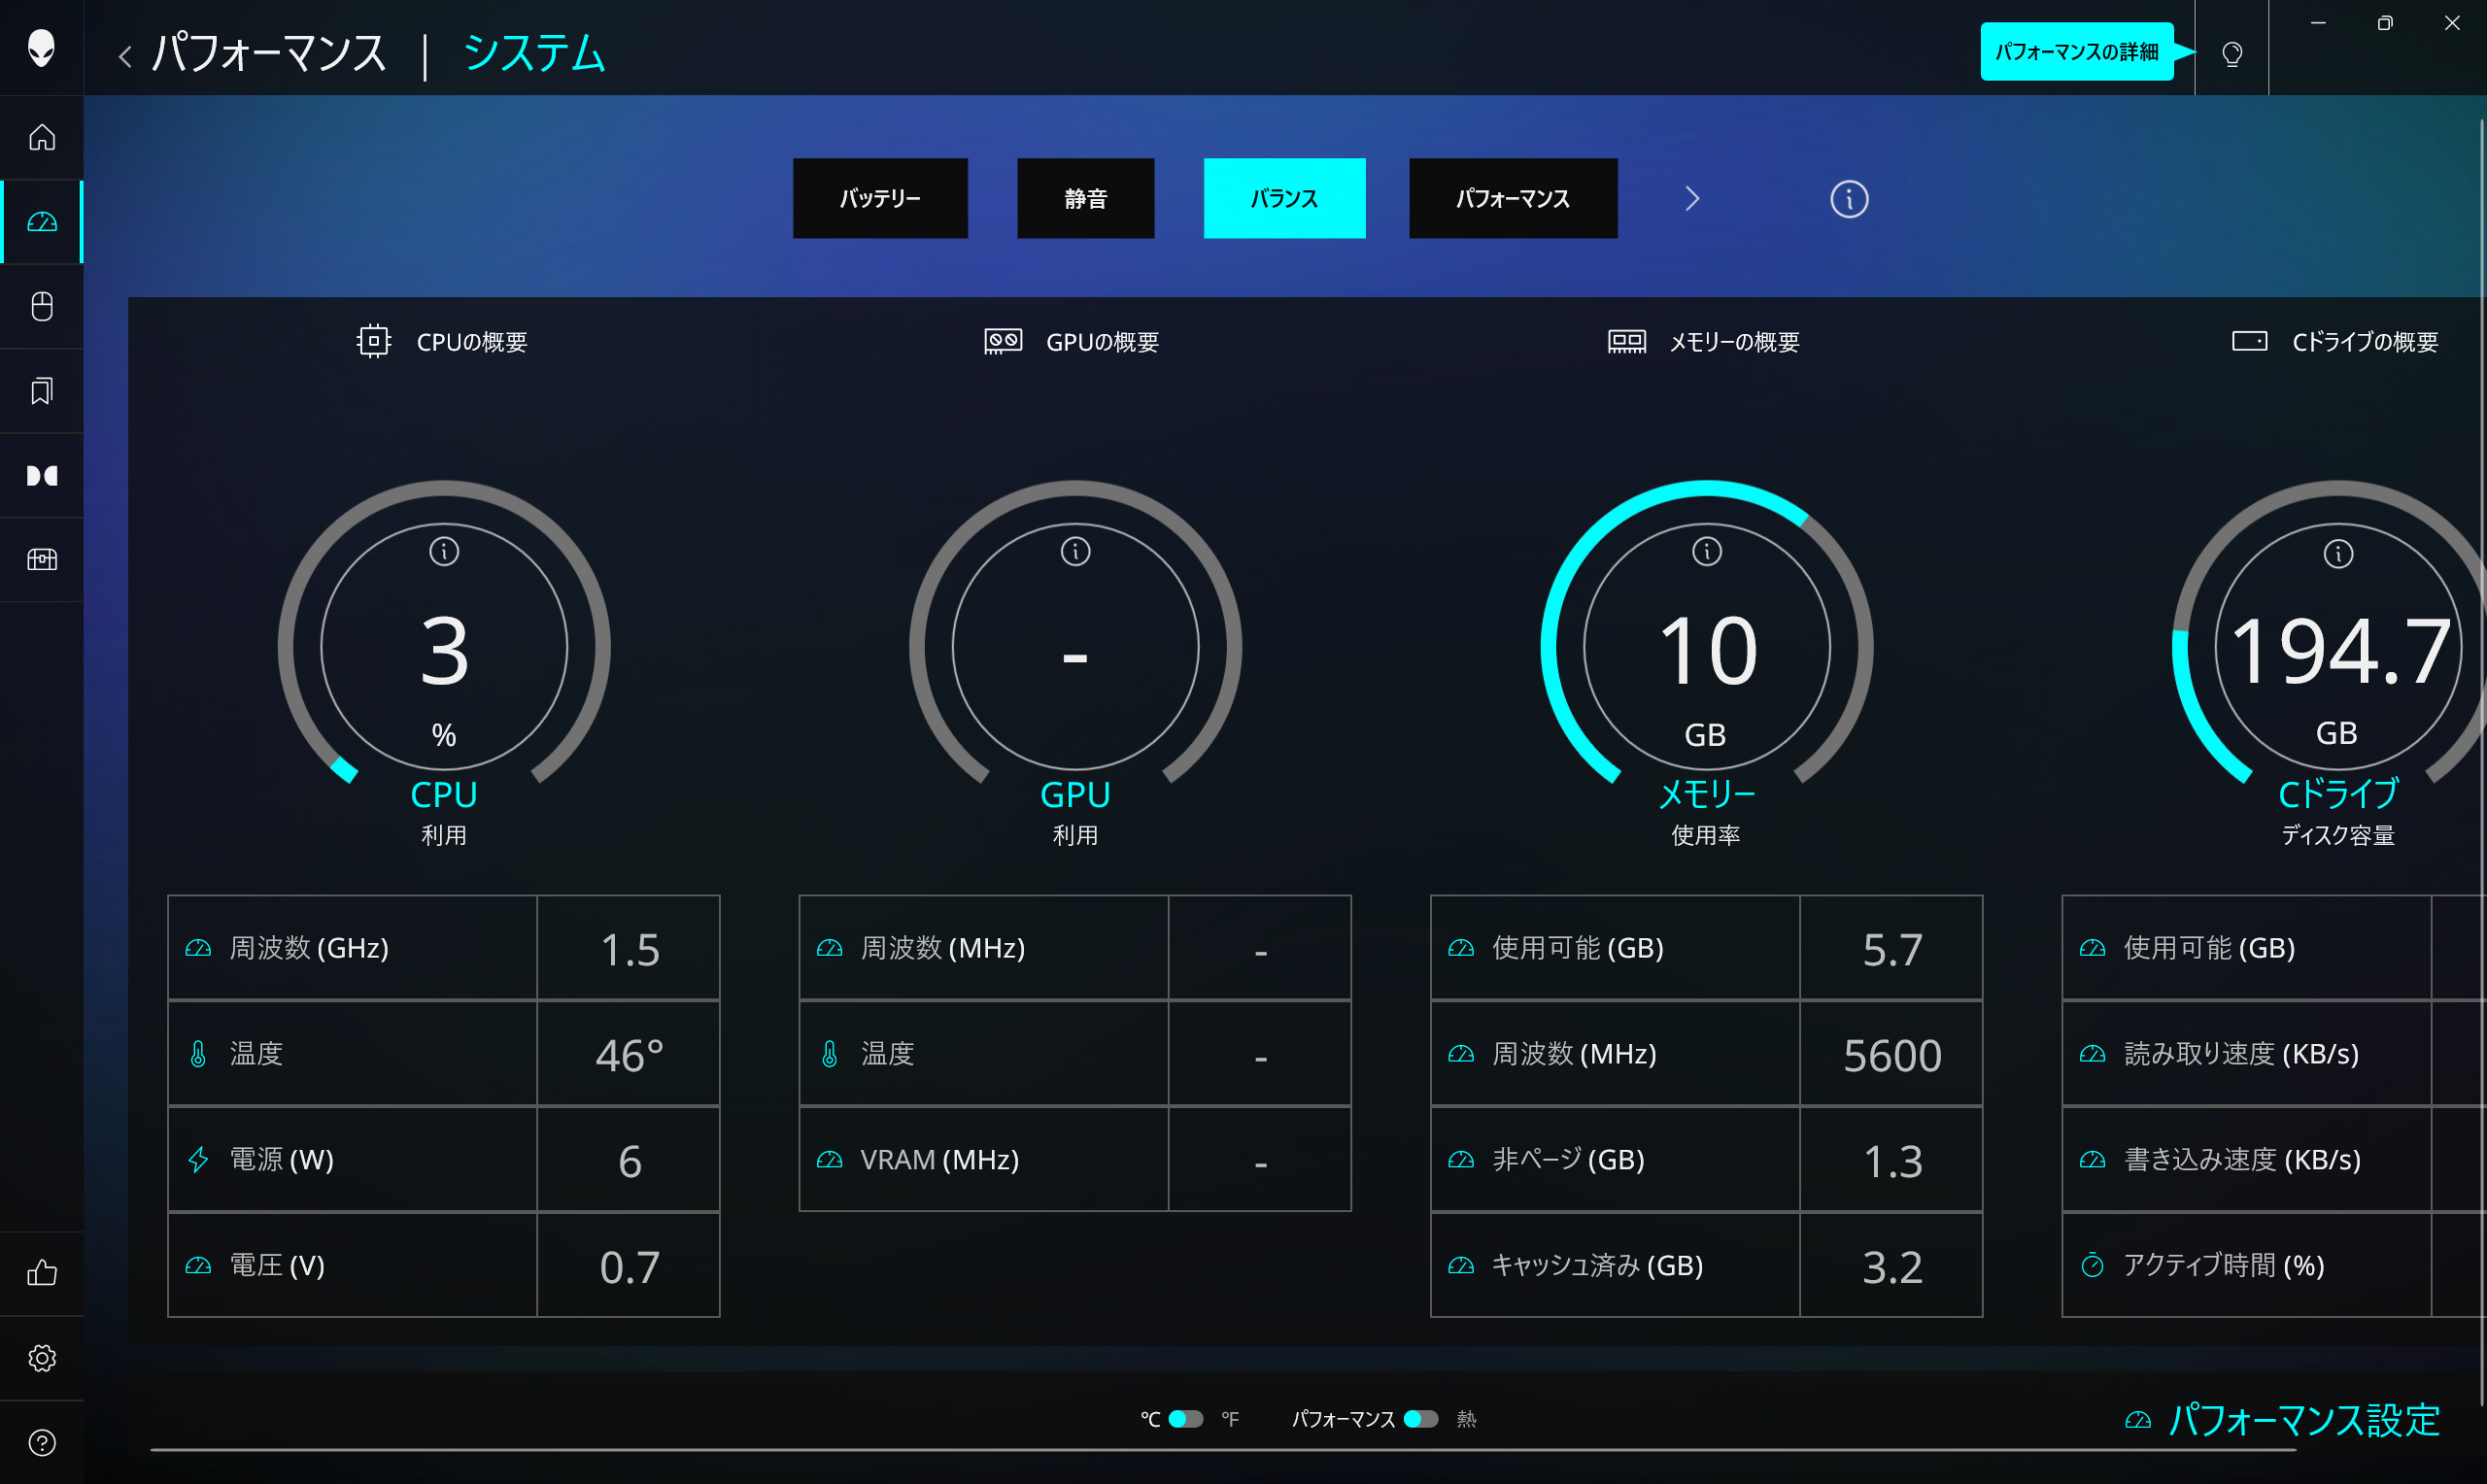Show info for CPU gauge
Viewport: 2487px width, 1484px height.
(444, 551)
